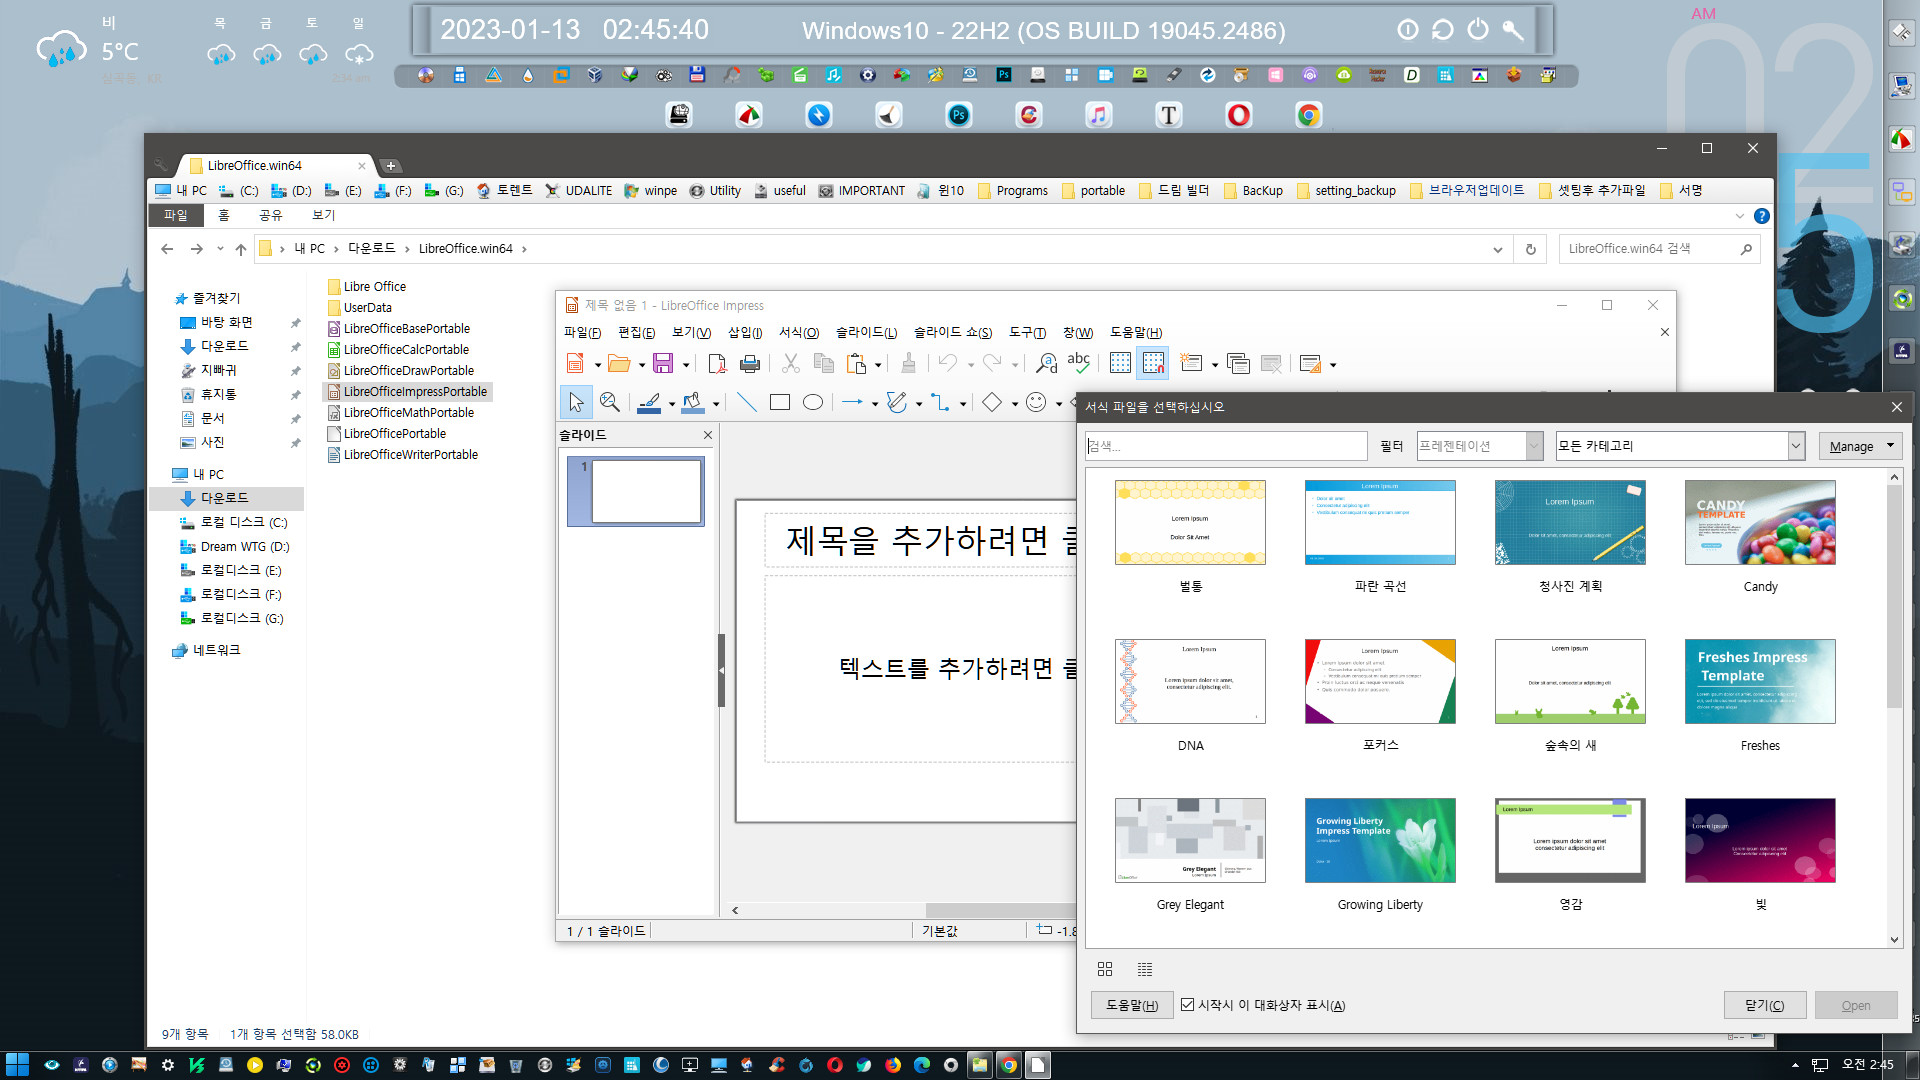Expand the Explorer ribbon chevron
Viewport: 1920px width, 1080px height.
pyautogui.click(x=1740, y=216)
